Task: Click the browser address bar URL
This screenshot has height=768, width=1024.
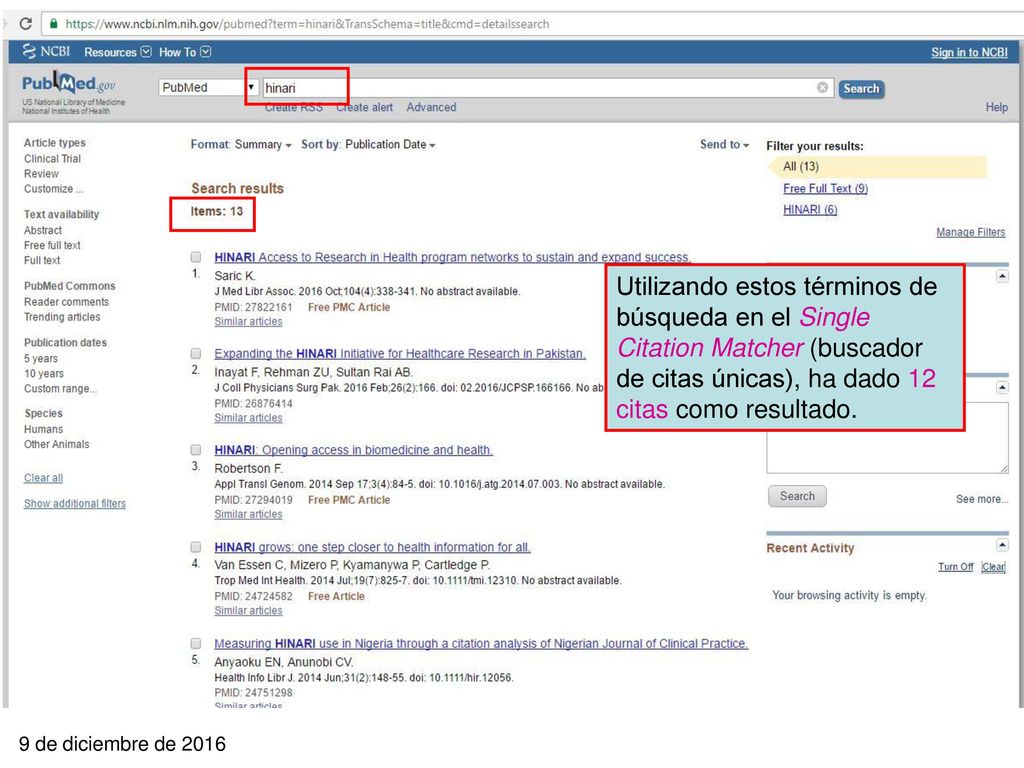Action: [x=307, y=24]
